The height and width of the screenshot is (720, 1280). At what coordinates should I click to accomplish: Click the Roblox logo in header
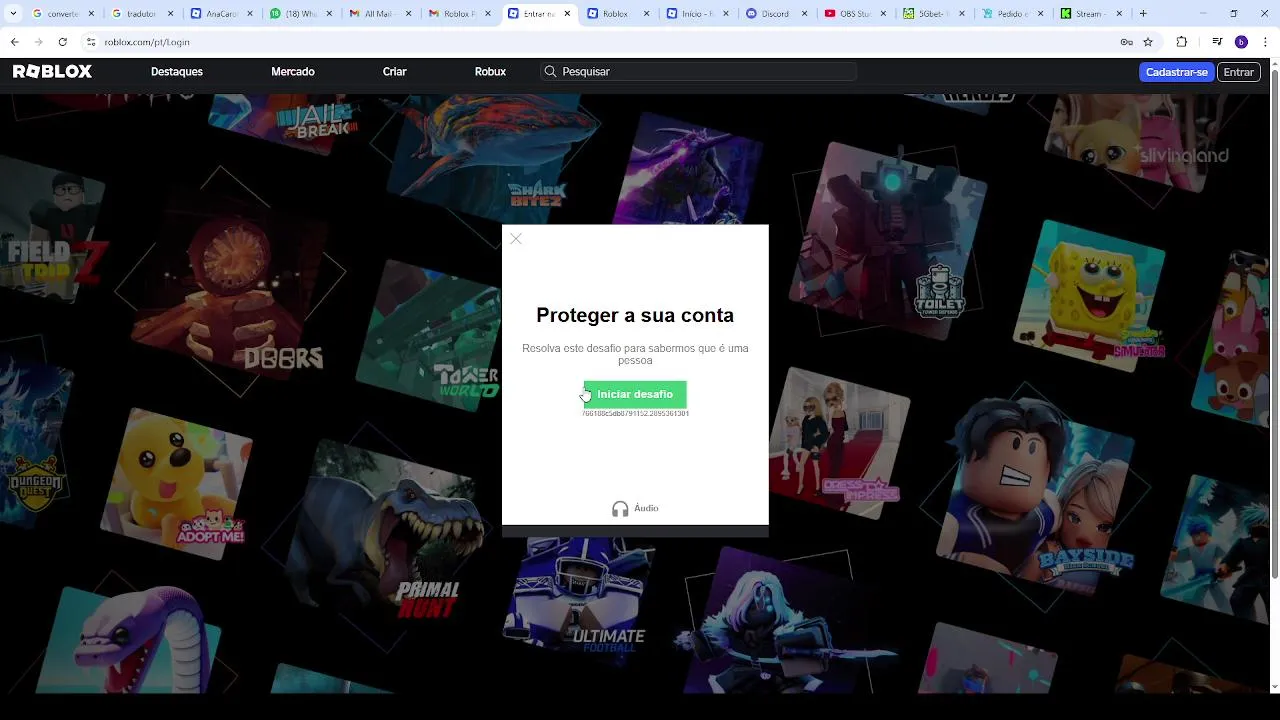(52, 71)
